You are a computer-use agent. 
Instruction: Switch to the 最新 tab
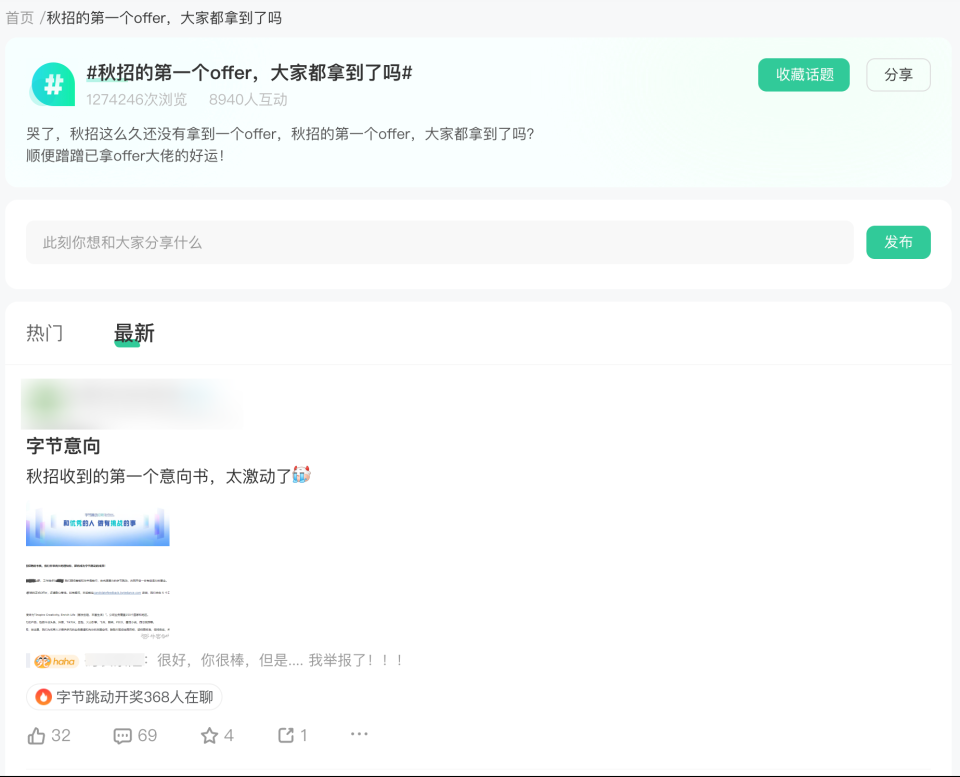click(134, 333)
